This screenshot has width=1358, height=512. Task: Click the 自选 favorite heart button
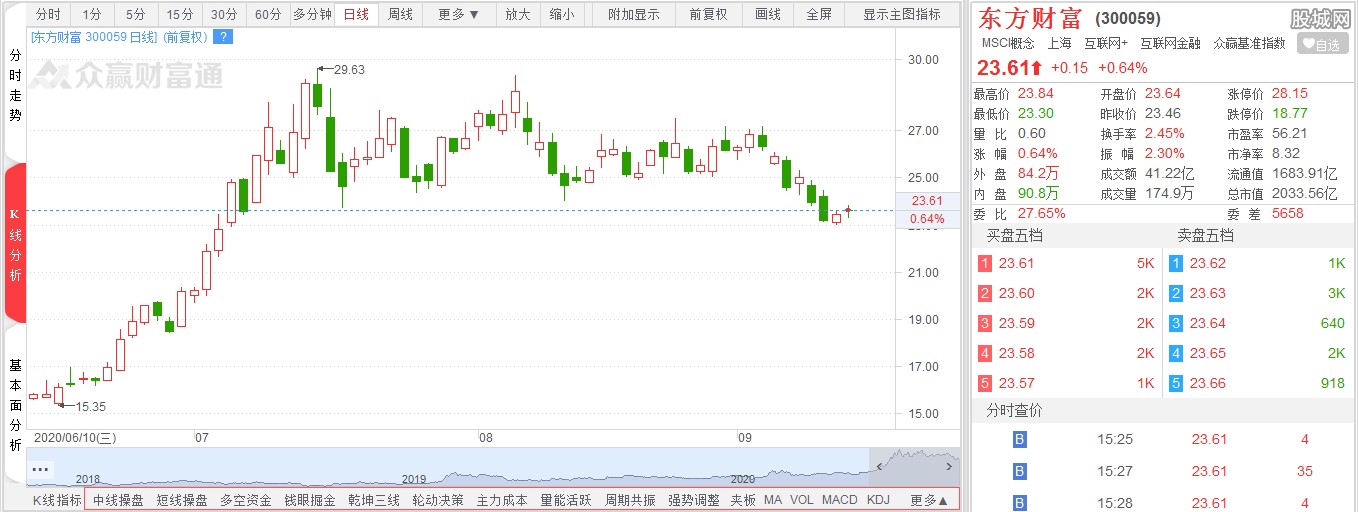tap(1322, 44)
